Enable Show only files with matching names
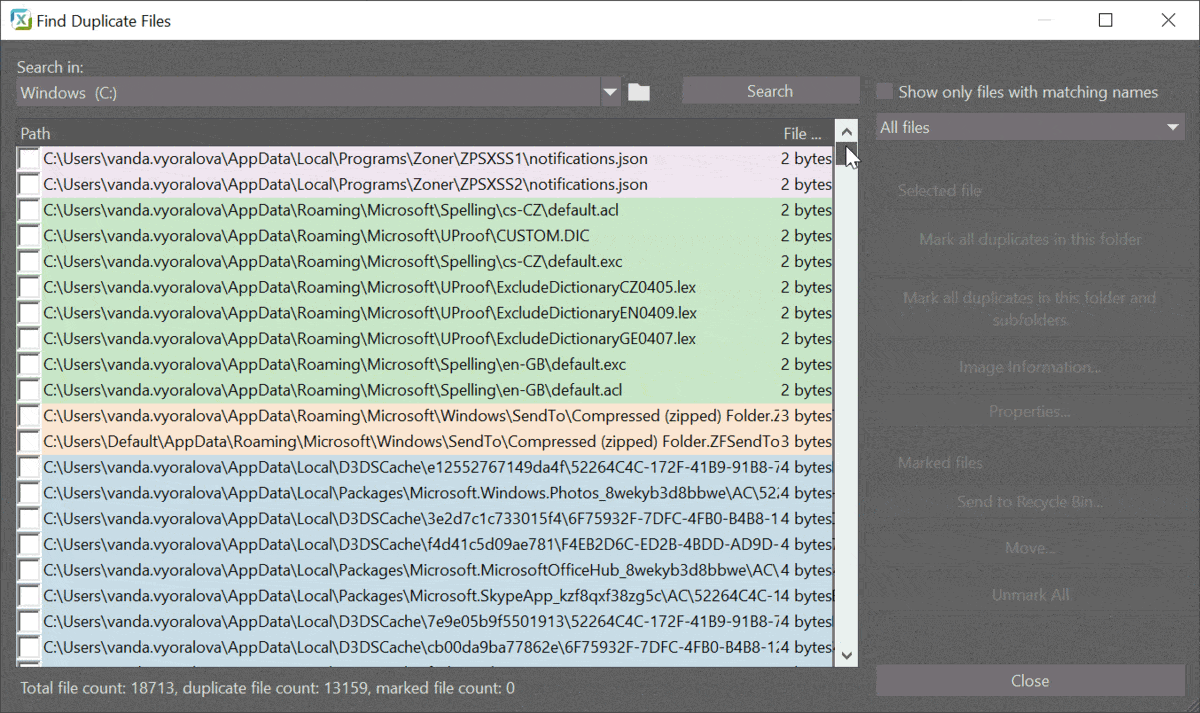 (x=884, y=90)
